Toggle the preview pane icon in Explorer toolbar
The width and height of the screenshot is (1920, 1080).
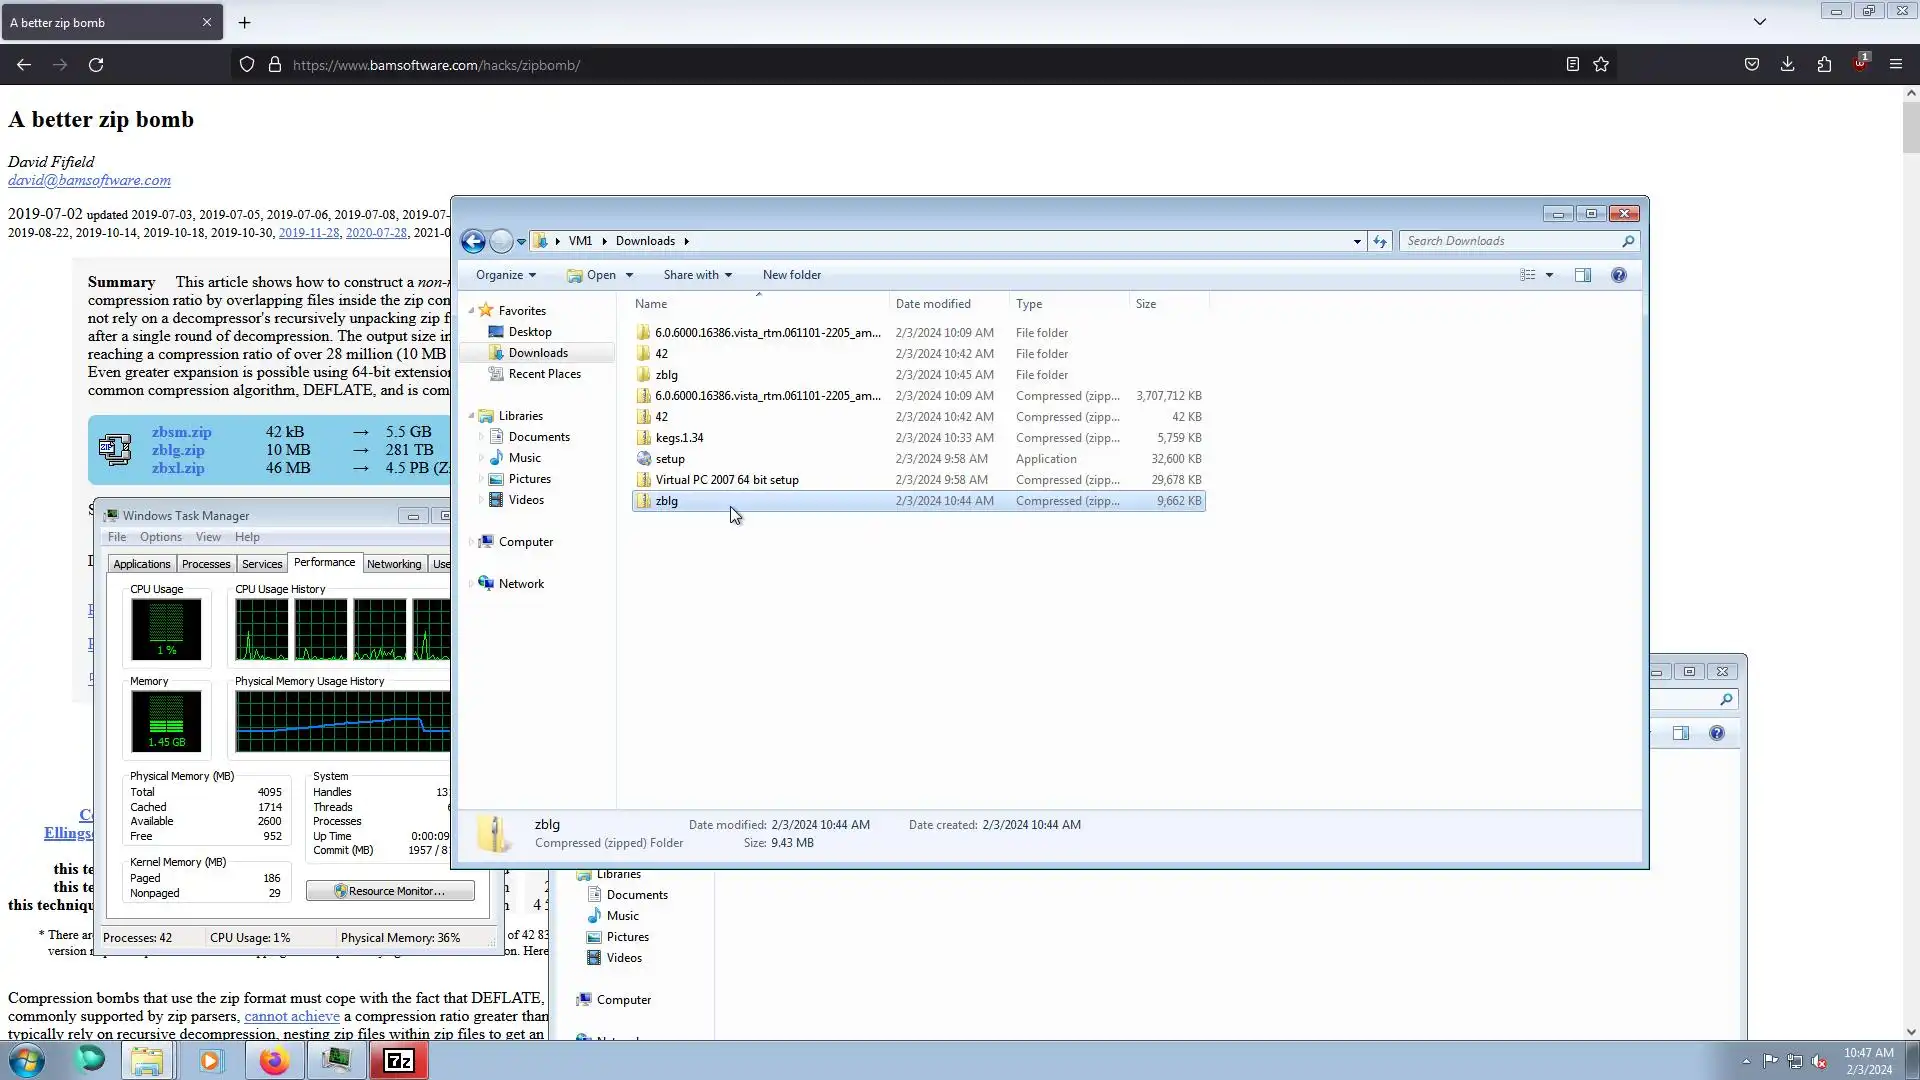[1582, 275]
